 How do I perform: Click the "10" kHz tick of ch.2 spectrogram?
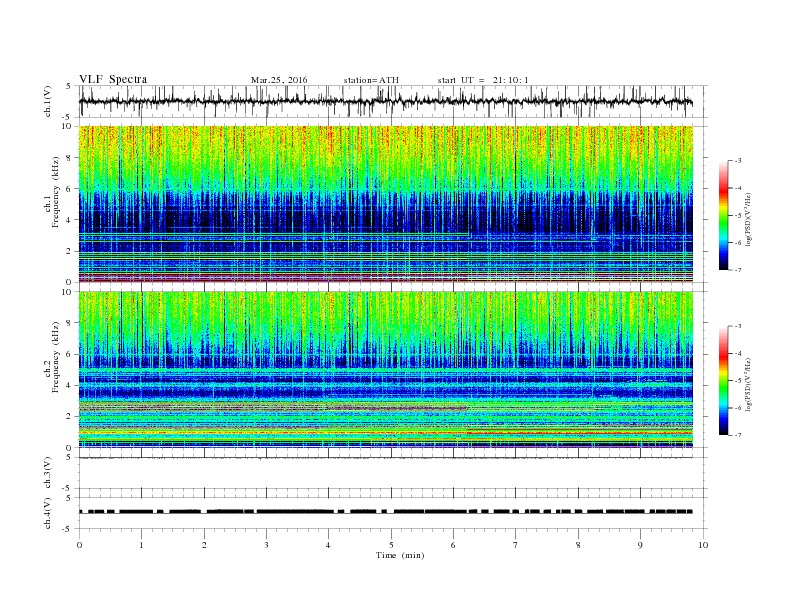pos(67,291)
